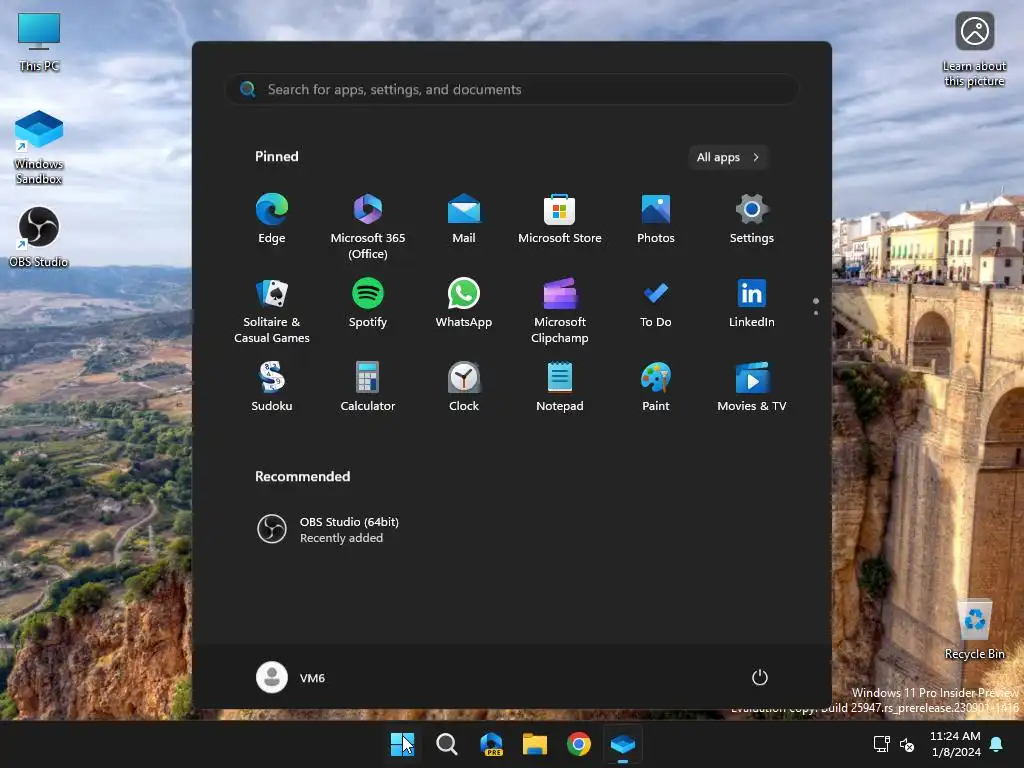Open LinkedIn pinned app
Viewport: 1024px width, 768px height.
(752, 303)
